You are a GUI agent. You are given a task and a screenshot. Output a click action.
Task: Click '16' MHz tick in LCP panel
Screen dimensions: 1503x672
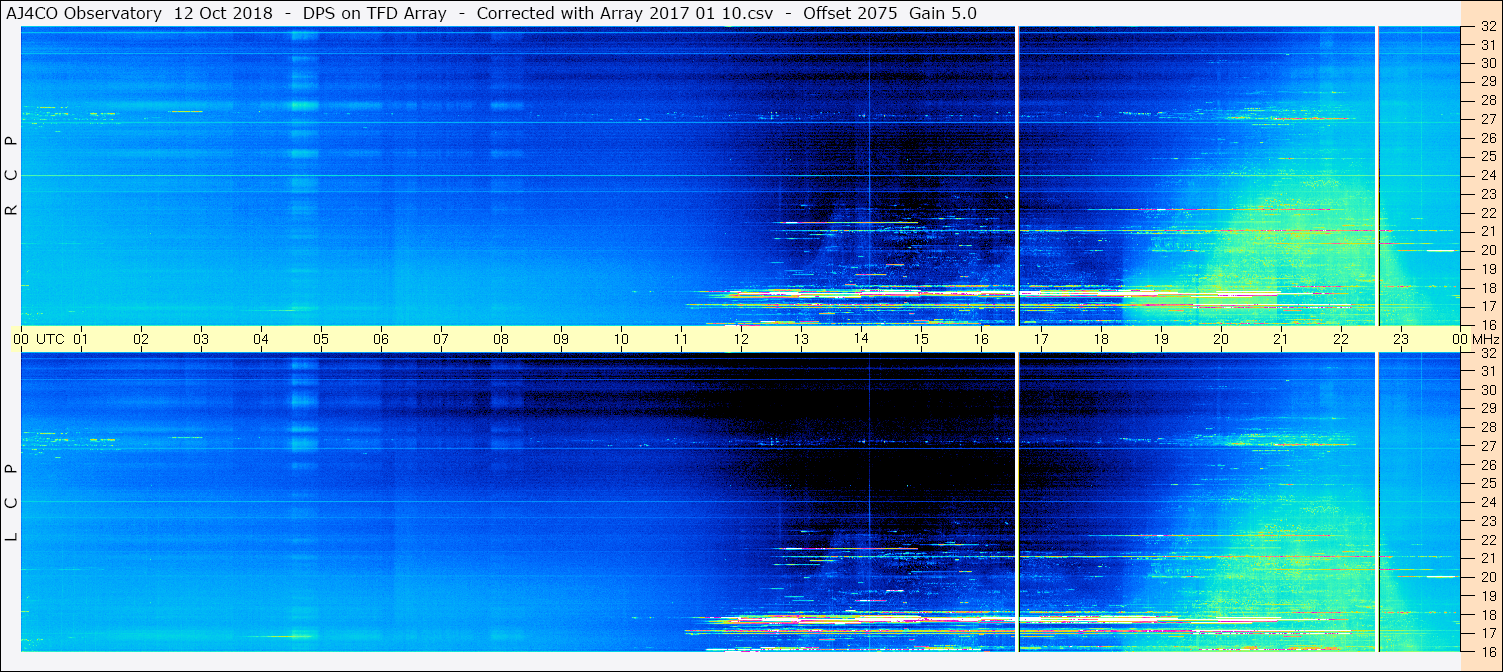[1488, 651]
